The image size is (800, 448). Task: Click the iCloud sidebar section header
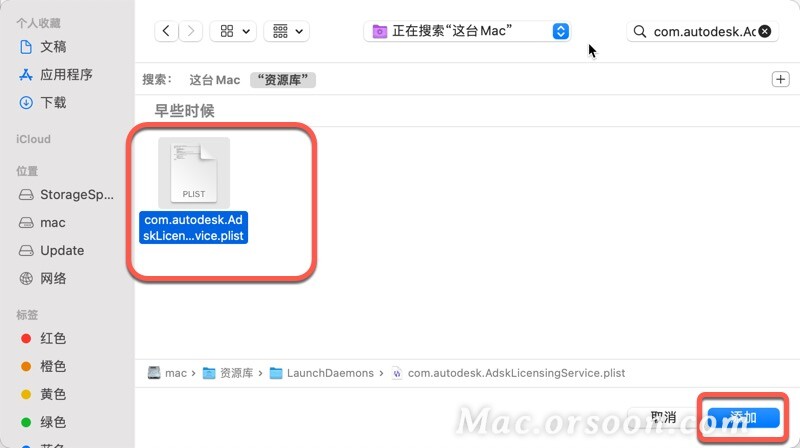click(x=33, y=139)
